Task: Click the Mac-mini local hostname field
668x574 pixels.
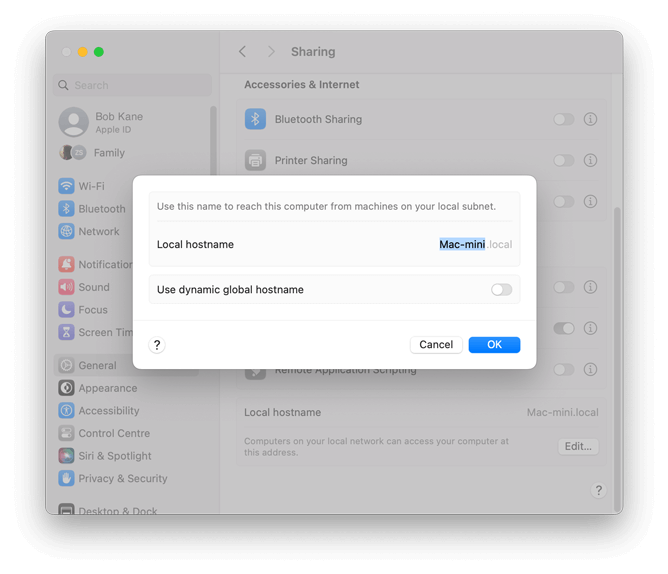Action: [x=462, y=244]
